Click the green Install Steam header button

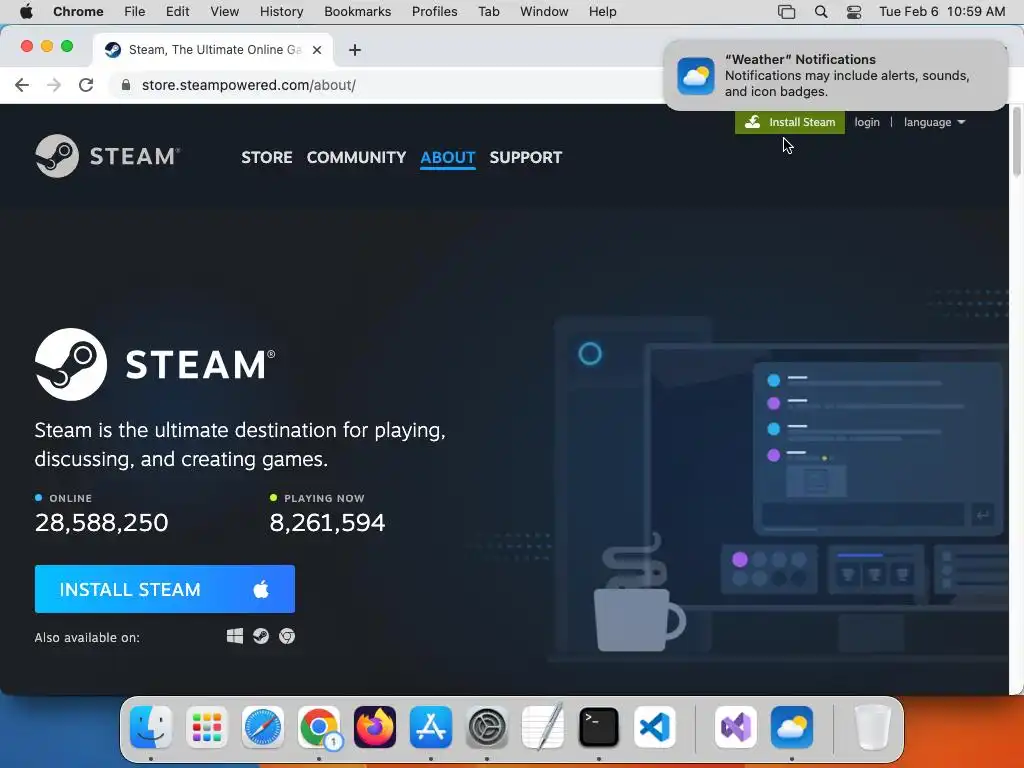[x=790, y=122]
